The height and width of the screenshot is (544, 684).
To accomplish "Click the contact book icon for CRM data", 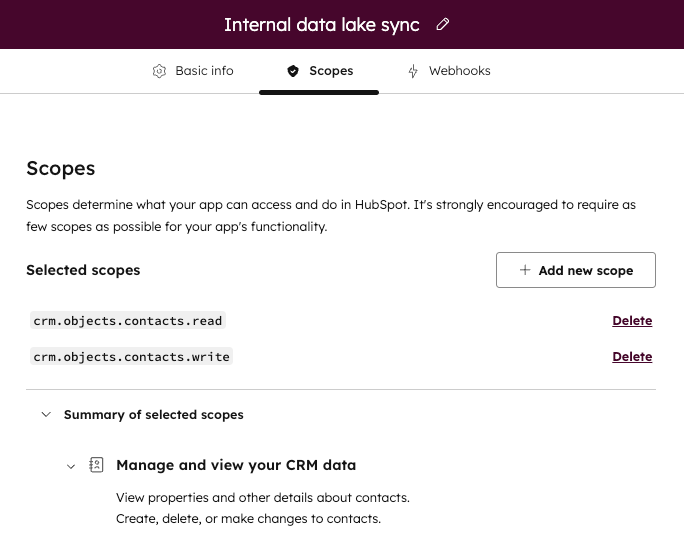I will (x=97, y=465).
